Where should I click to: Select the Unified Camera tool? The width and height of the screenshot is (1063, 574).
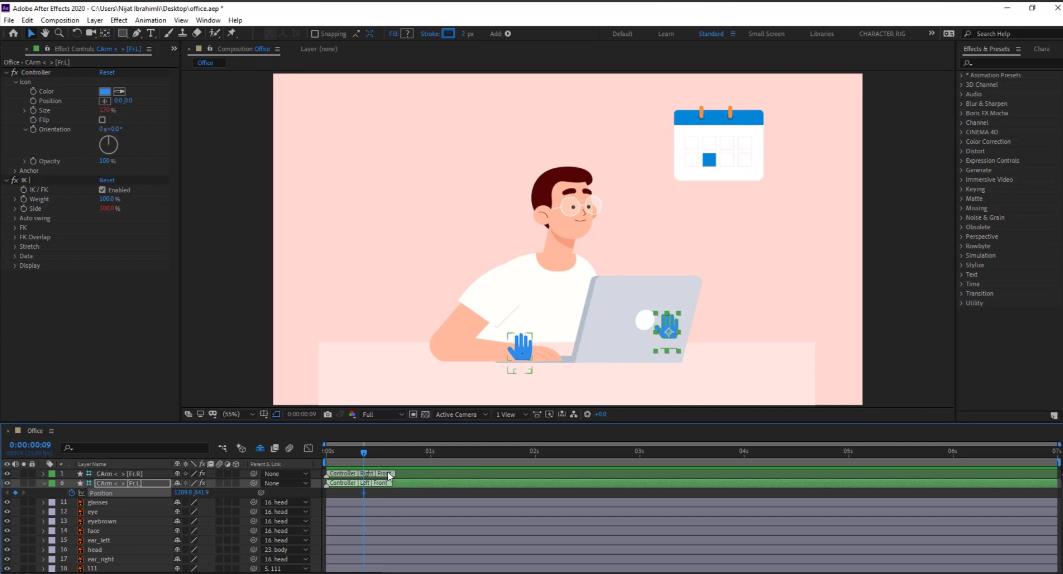[91, 33]
